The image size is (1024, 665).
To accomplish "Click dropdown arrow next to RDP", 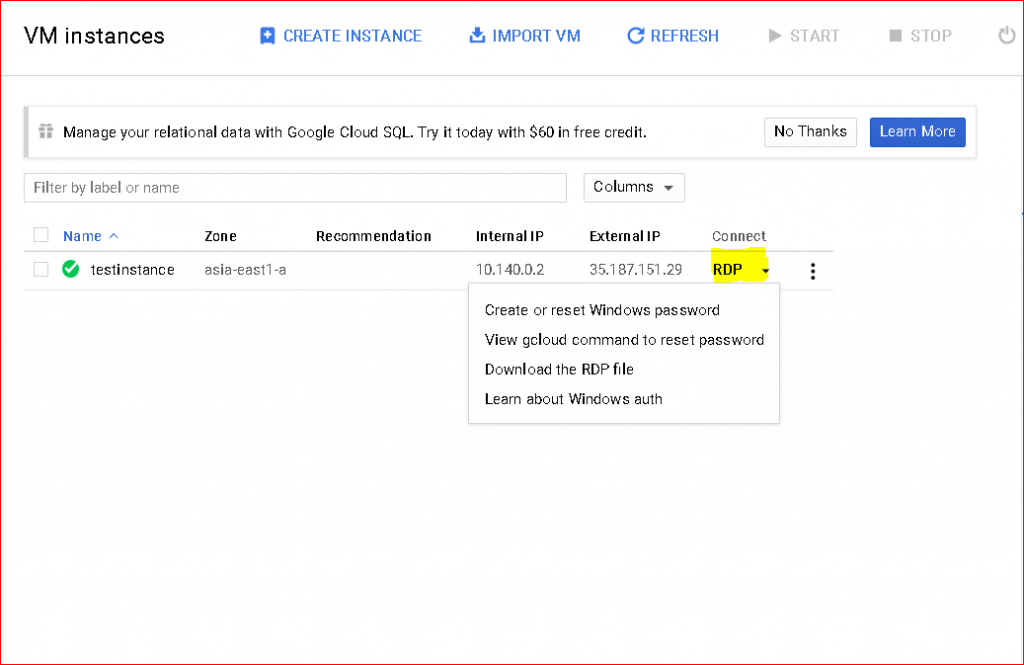I will point(765,271).
